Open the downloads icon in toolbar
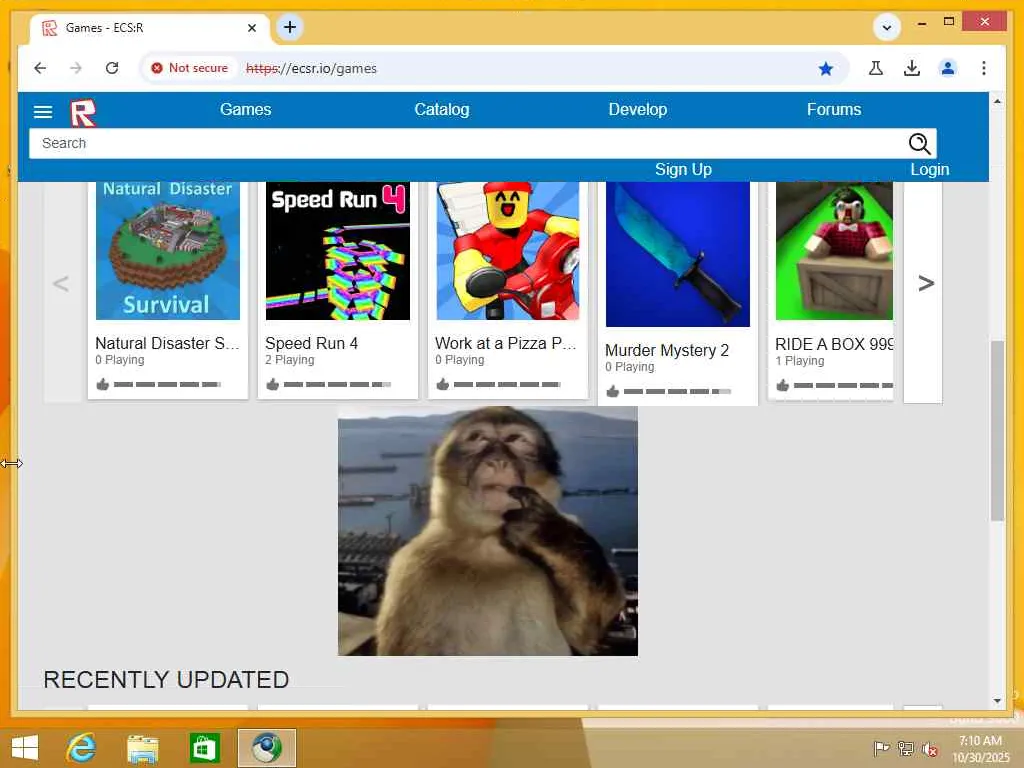 click(x=912, y=68)
